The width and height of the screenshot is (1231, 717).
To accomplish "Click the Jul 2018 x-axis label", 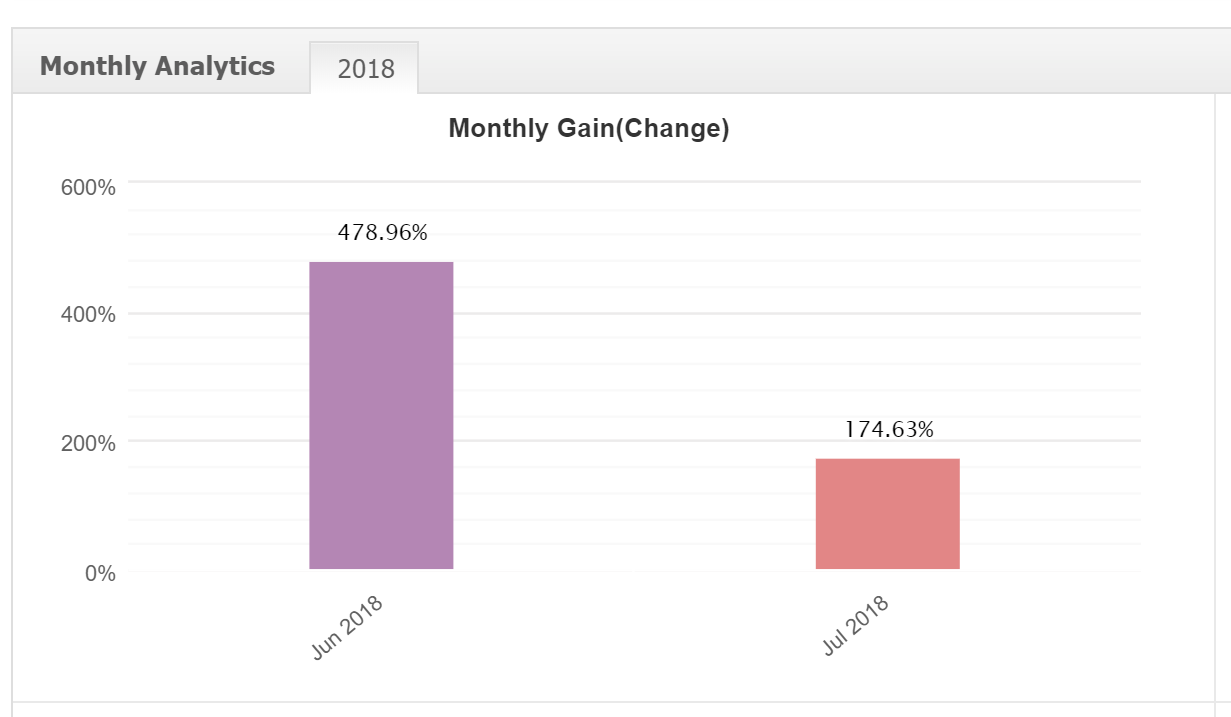I will (x=855, y=627).
